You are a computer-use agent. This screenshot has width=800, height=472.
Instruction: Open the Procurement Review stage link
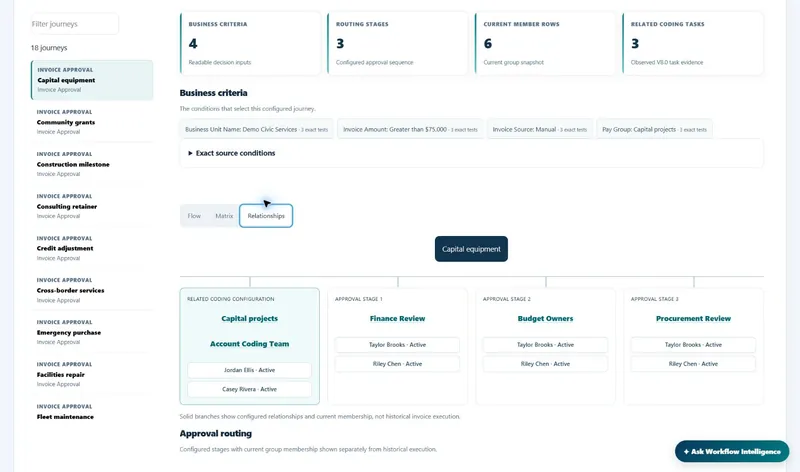click(x=693, y=318)
